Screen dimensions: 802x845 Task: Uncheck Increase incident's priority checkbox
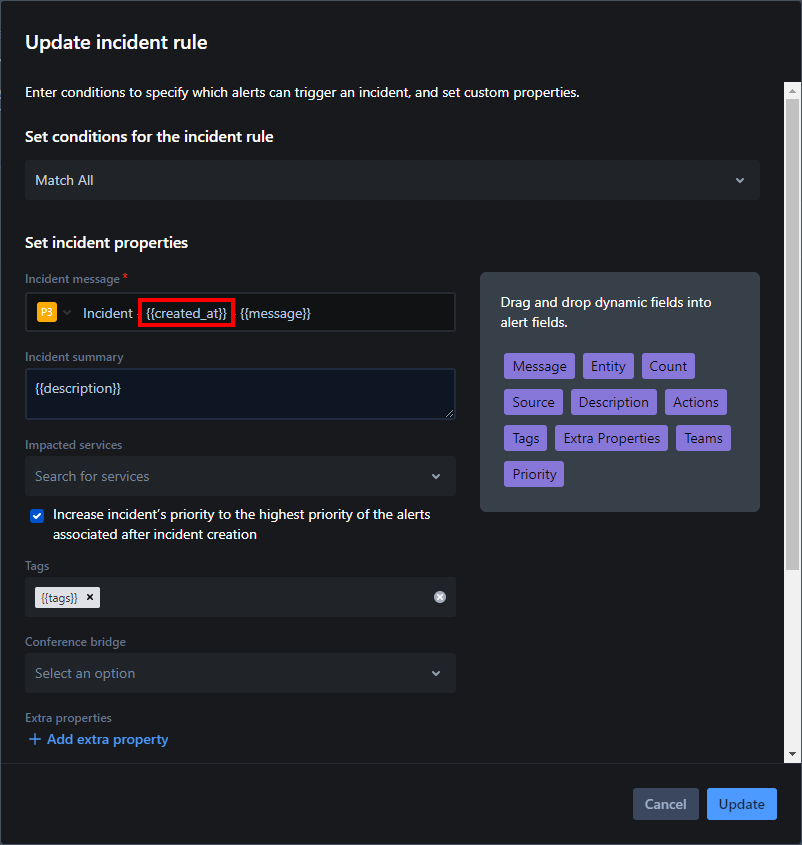point(37,516)
